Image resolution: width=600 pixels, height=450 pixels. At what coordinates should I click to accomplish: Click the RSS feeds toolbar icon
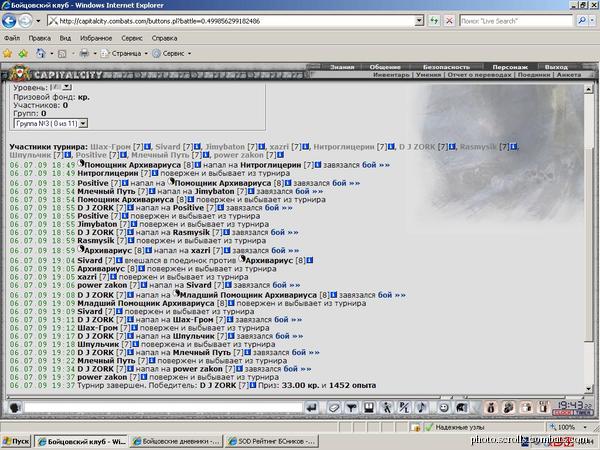pyautogui.click(x=62, y=54)
